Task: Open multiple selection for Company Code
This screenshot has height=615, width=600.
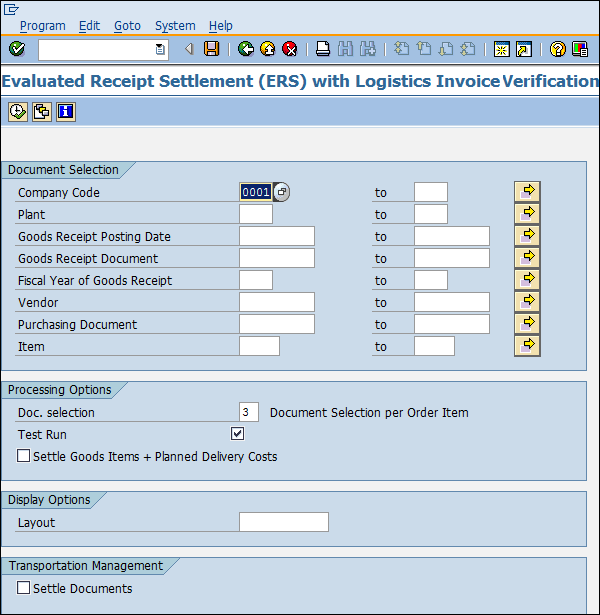Action: coord(527,192)
